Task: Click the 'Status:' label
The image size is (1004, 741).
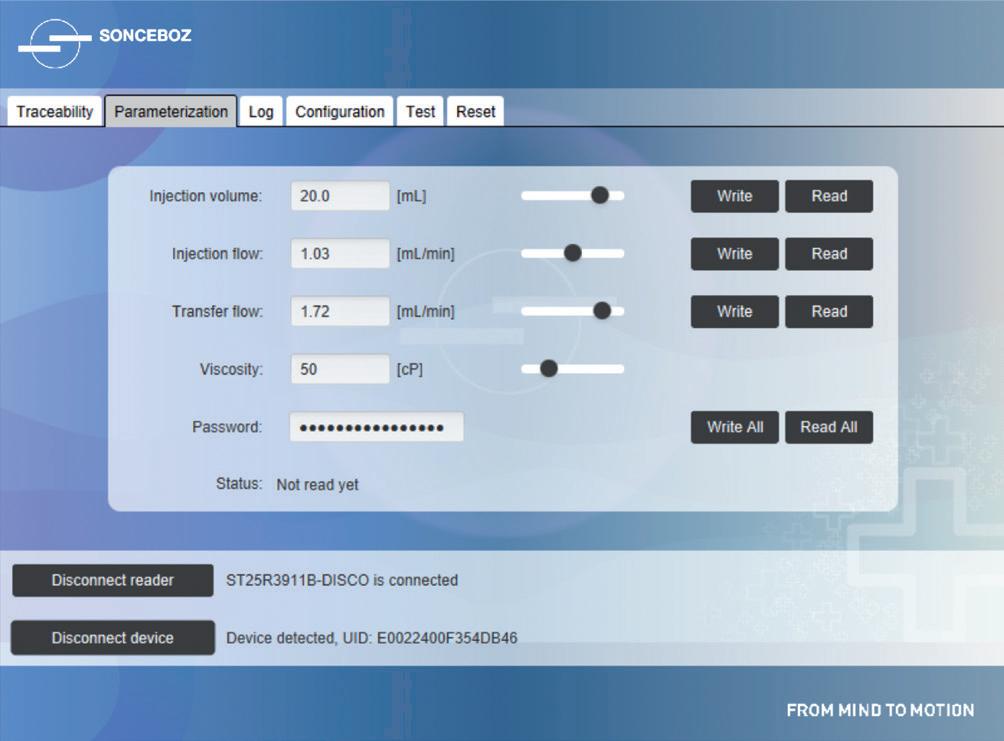Action: point(239,484)
